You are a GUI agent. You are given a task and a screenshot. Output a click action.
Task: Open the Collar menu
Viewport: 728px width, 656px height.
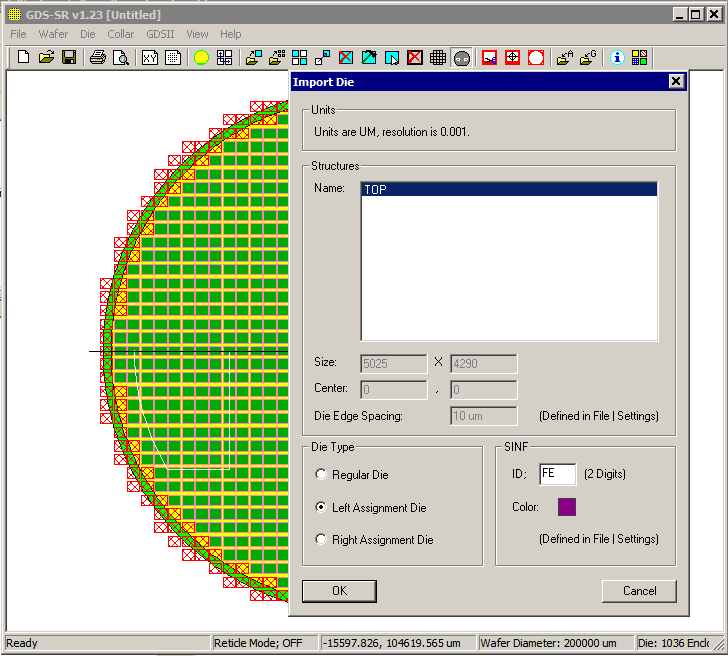tap(120, 34)
